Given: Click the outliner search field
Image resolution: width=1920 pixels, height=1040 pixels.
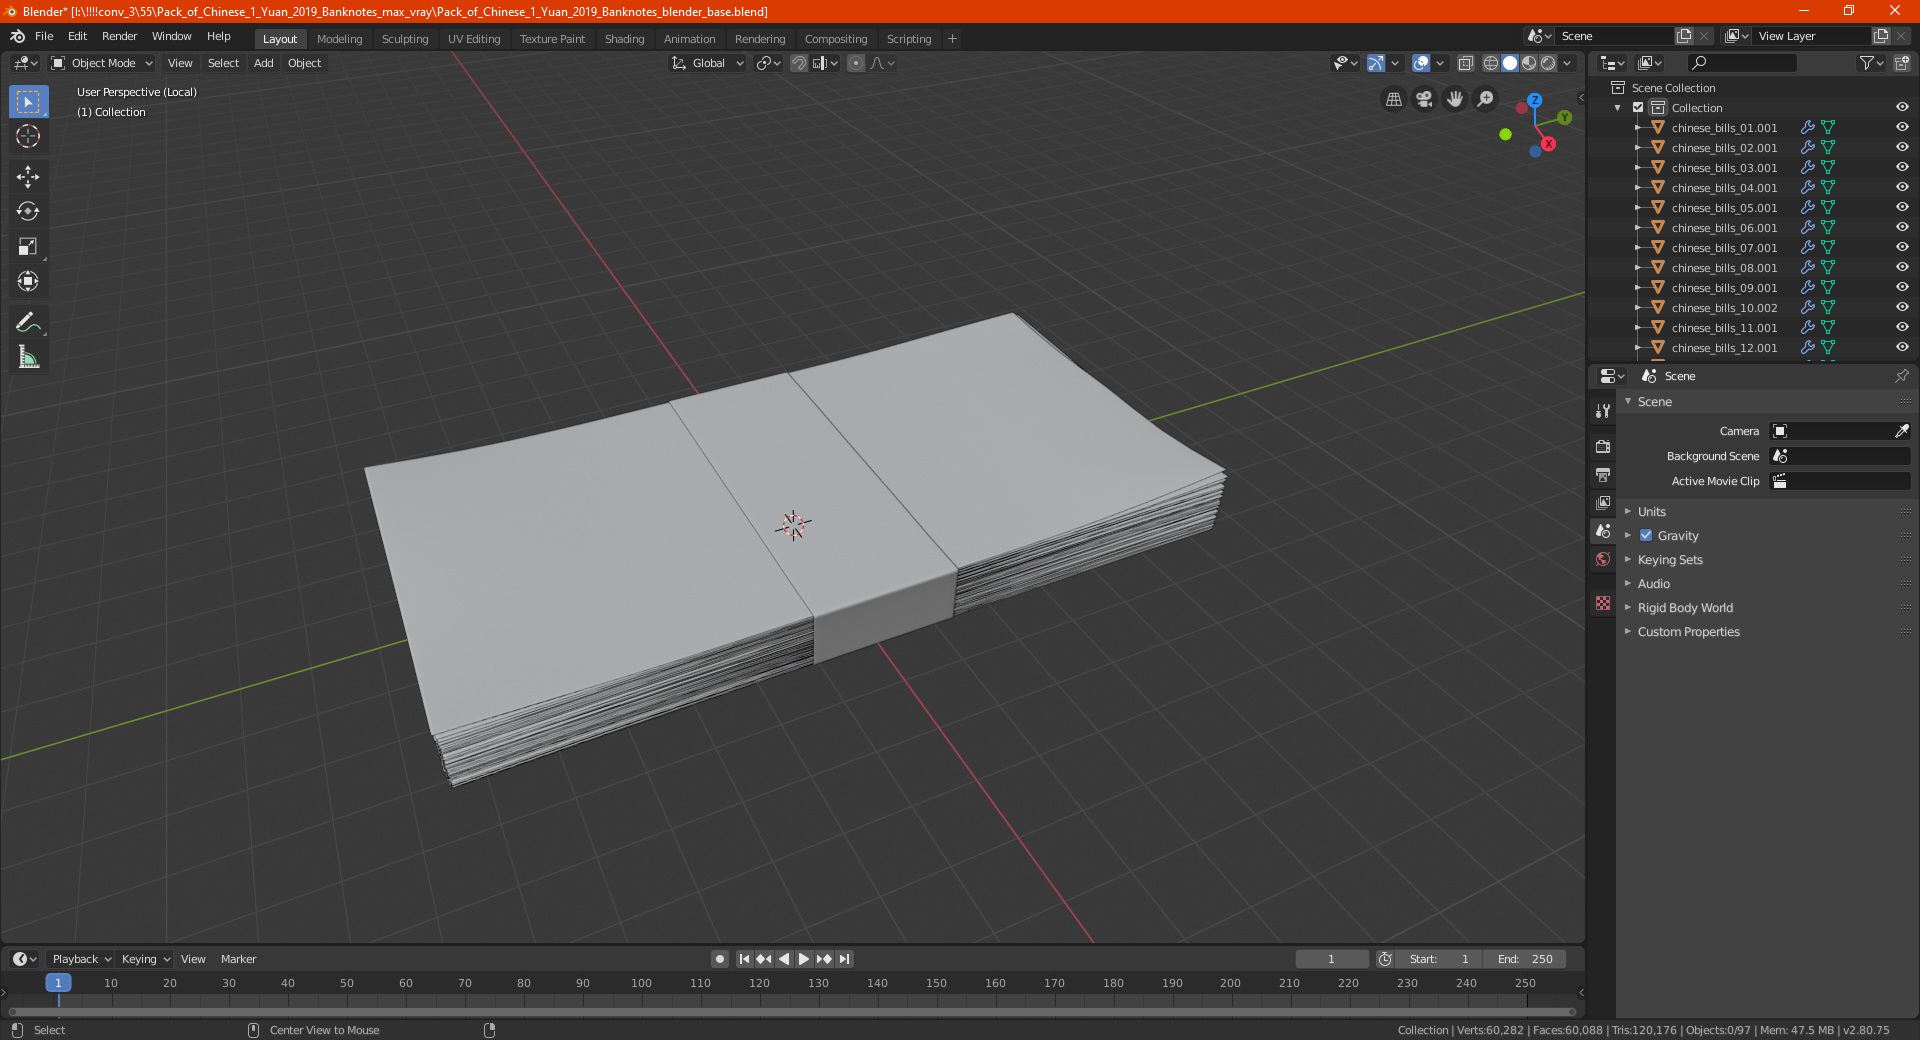Looking at the screenshot, I should tap(1741, 63).
